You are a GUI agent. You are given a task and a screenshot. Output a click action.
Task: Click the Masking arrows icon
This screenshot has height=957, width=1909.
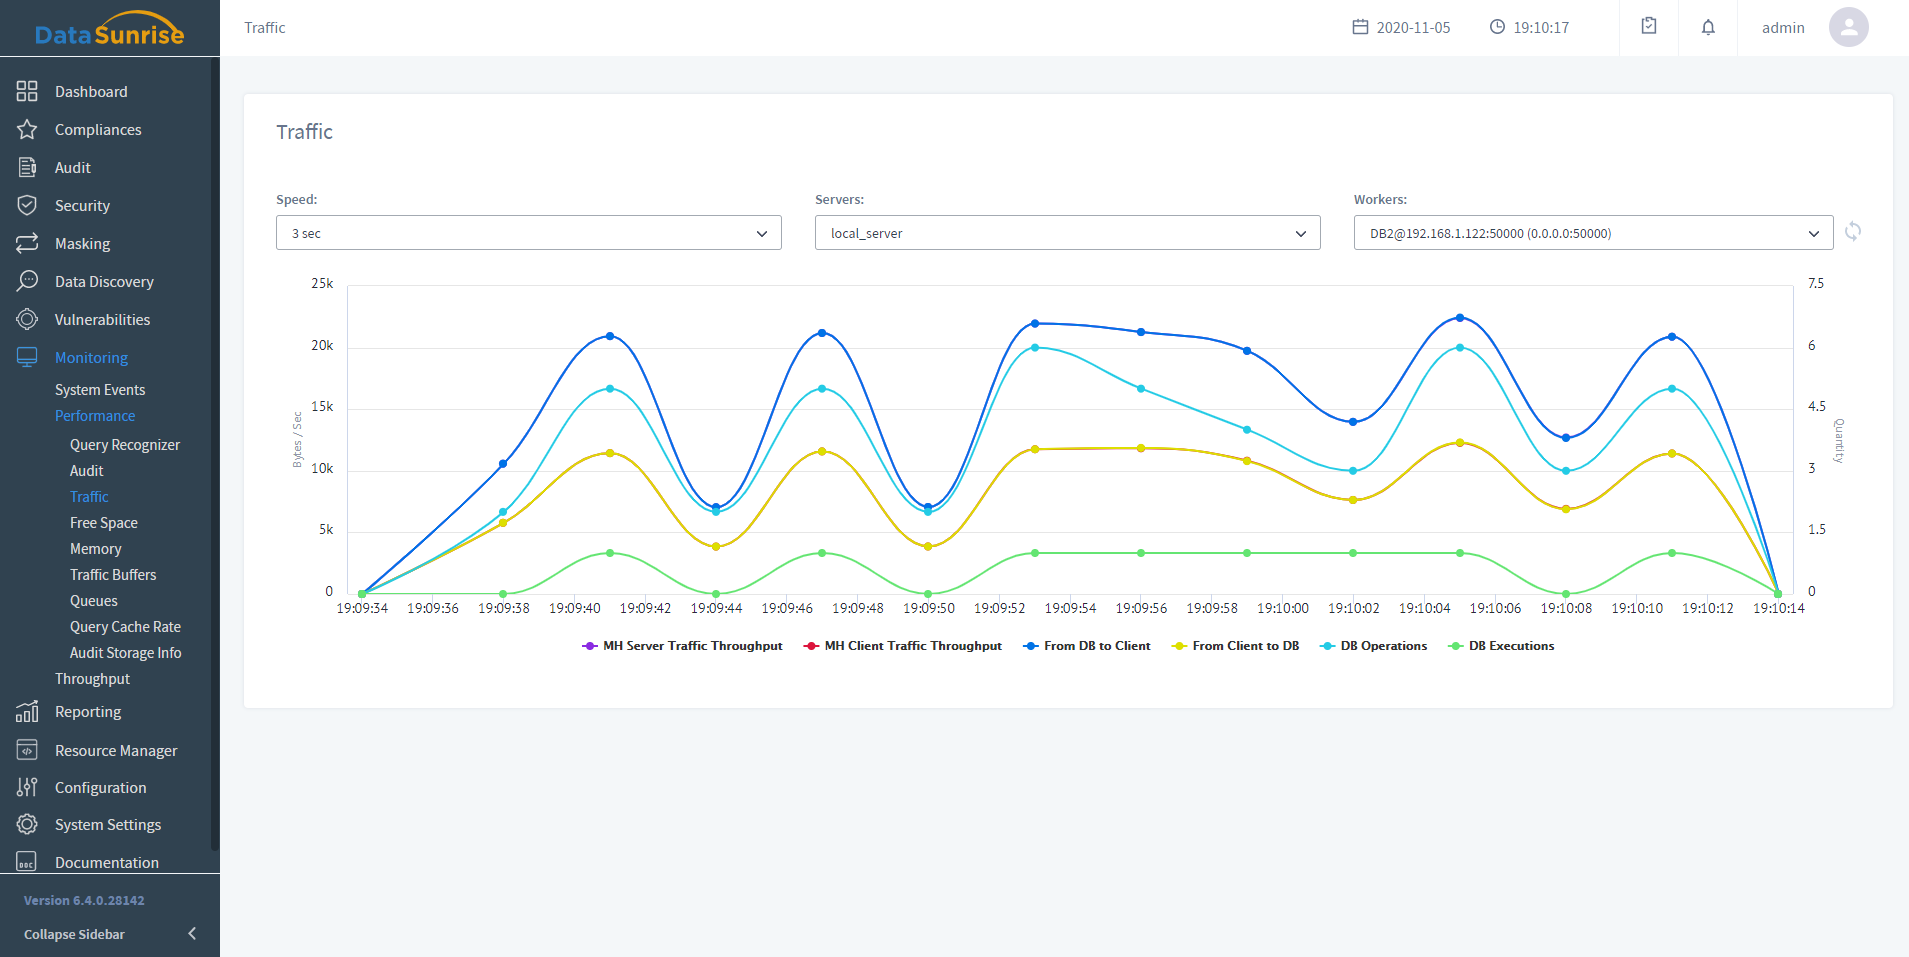point(27,244)
